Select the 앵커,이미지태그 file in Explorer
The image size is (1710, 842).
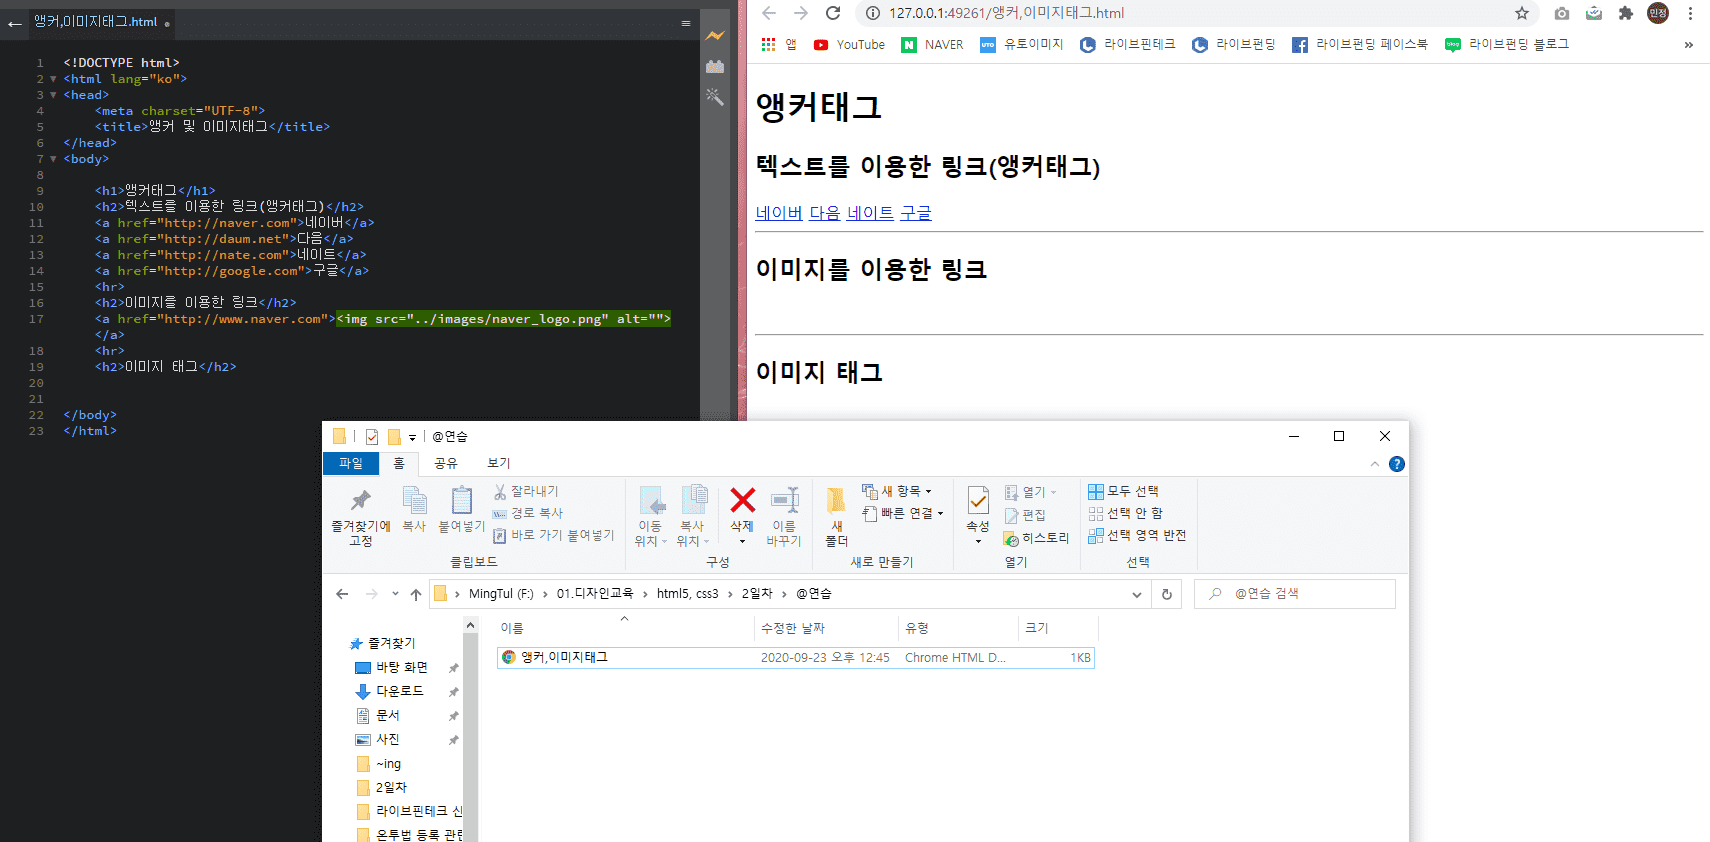click(795, 658)
